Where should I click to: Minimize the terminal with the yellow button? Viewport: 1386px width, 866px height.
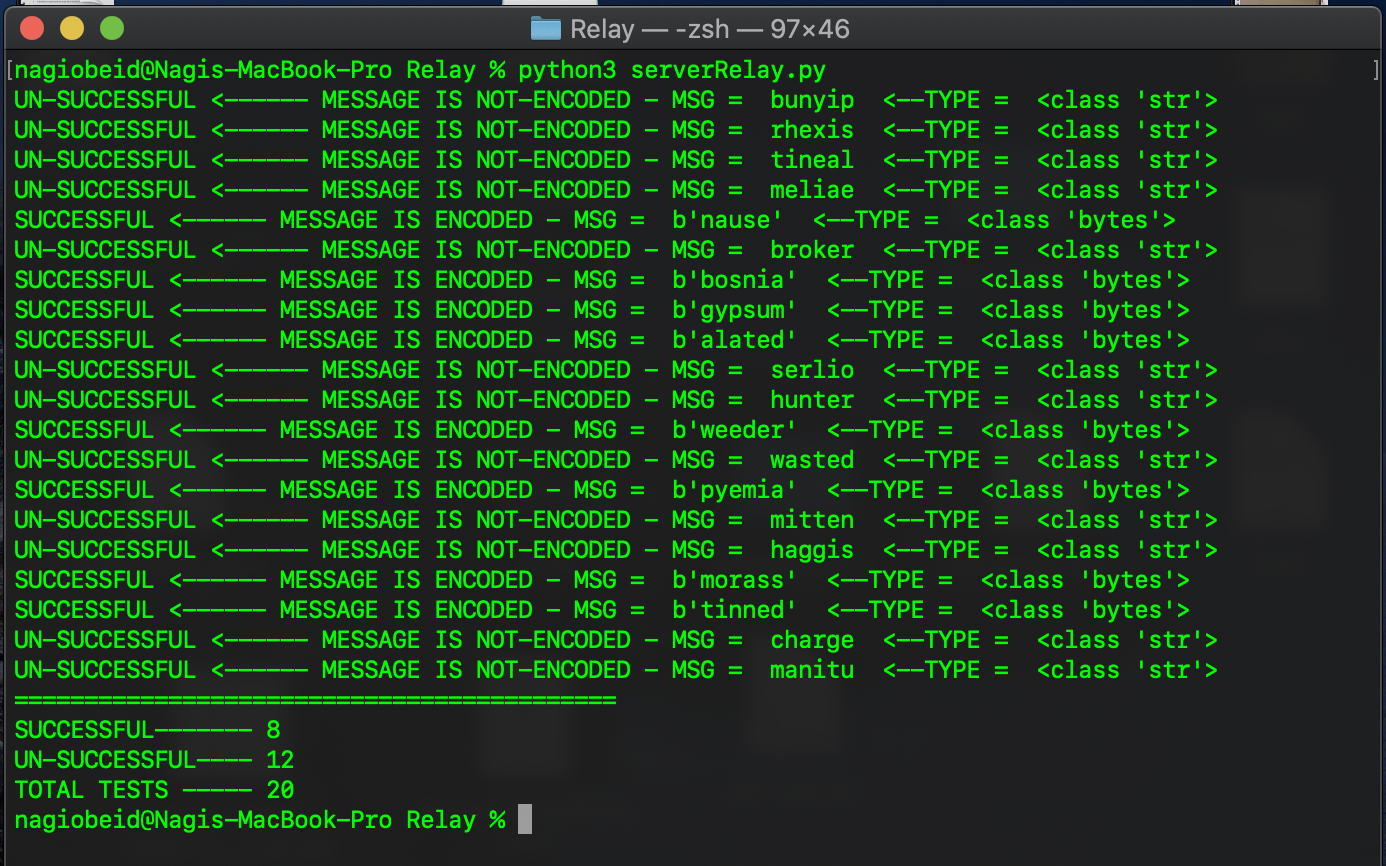click(72, 28)
